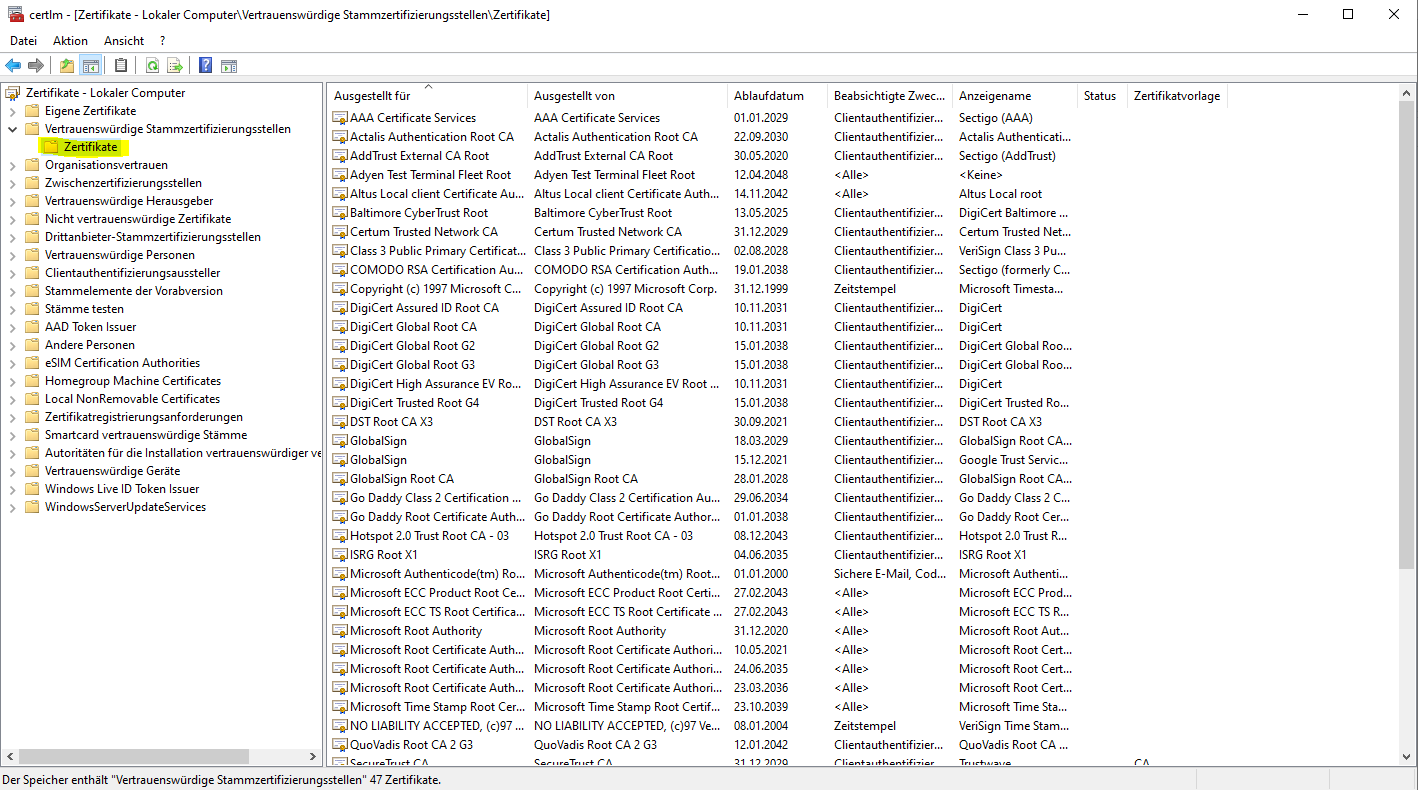Expand the Eigene Zertifikate tree node
This screenshot has width=1418, height=790.
pyautogui.click(x=12, y=111)
